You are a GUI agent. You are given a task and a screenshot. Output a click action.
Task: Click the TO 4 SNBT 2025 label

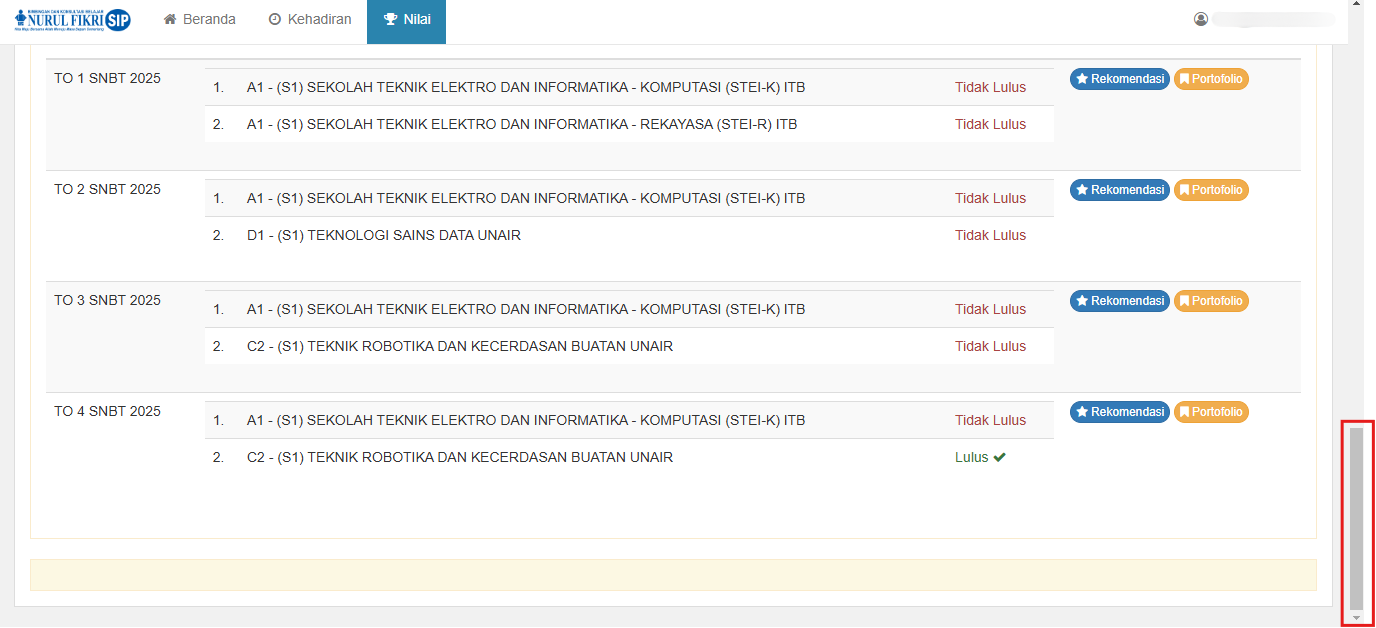tap(107, 412)
